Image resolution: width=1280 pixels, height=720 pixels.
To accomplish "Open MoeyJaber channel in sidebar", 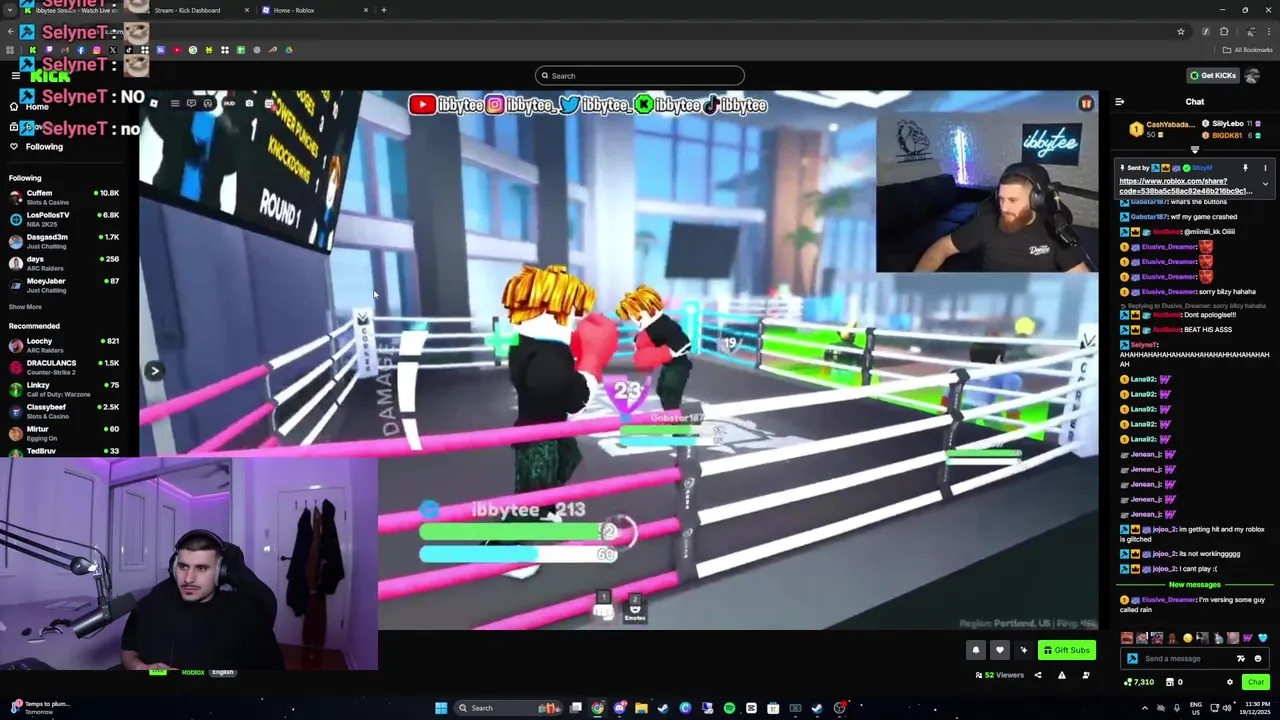I will [x=64, y=284].
